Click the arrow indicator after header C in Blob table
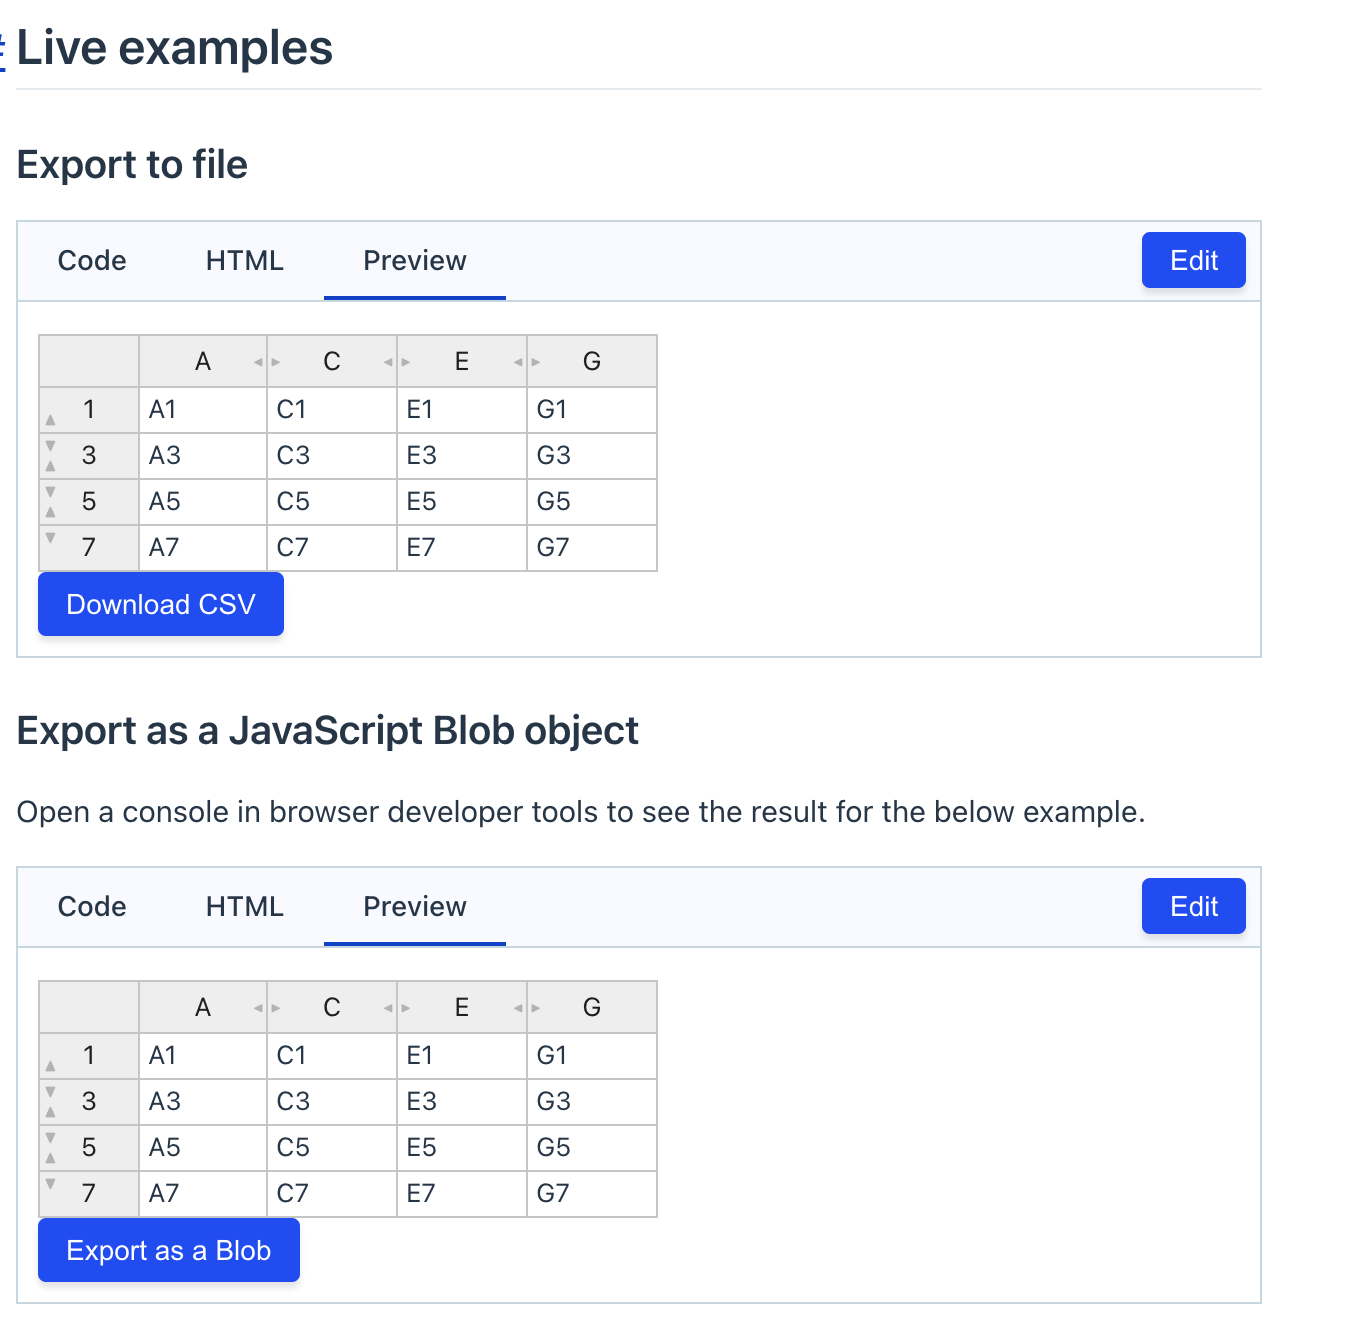 pos(387,1008)
